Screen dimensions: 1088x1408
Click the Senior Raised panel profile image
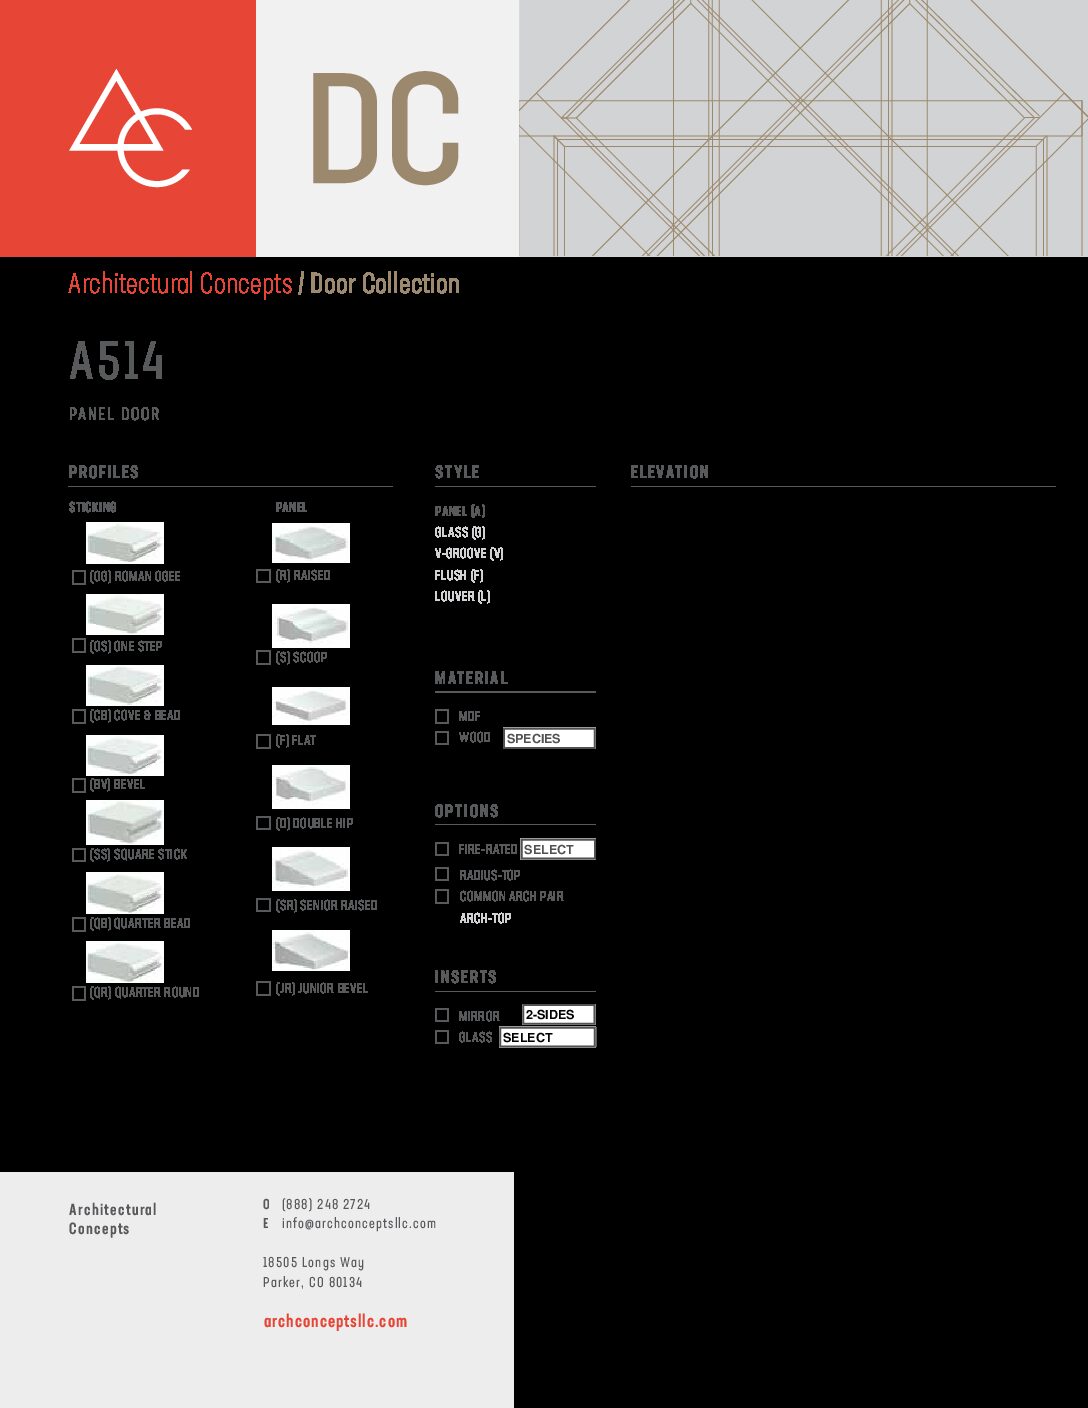311,869
